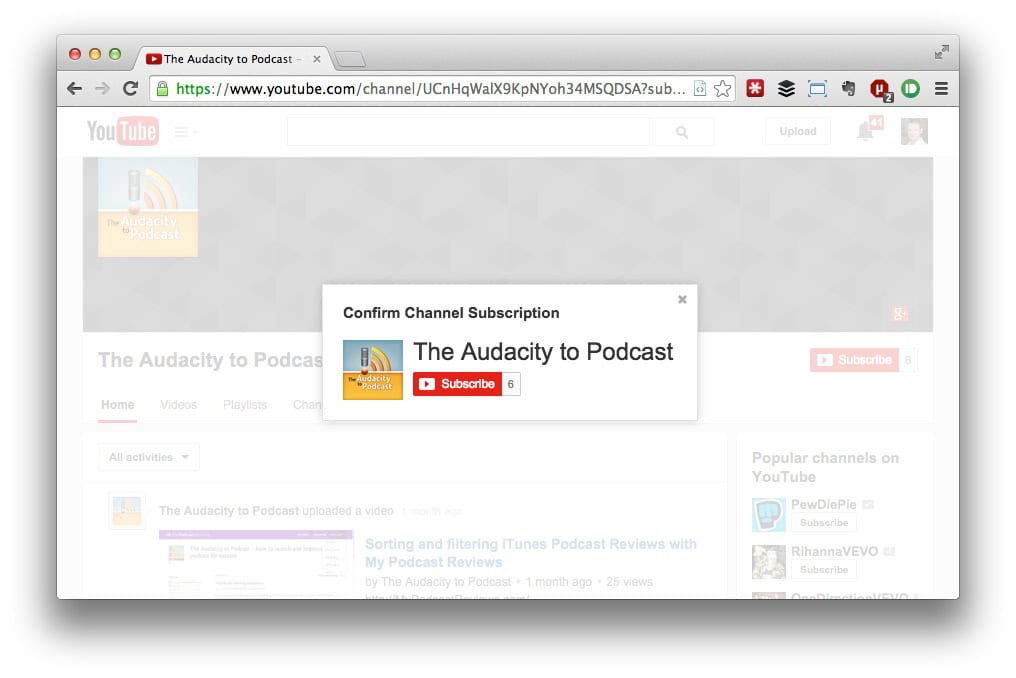Close the Confirm Channel Subscription dialog
Viewport: 1016px width, 678px height.
point(682,299)
